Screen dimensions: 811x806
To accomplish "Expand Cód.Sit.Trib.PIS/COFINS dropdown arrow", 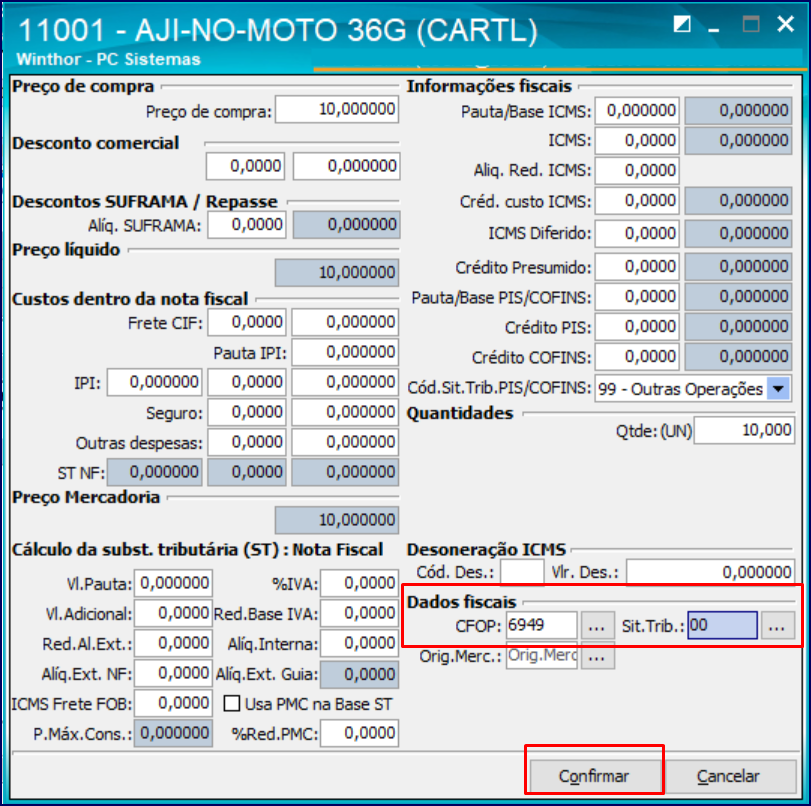I will pyautogui.click(x=779, y=388).
